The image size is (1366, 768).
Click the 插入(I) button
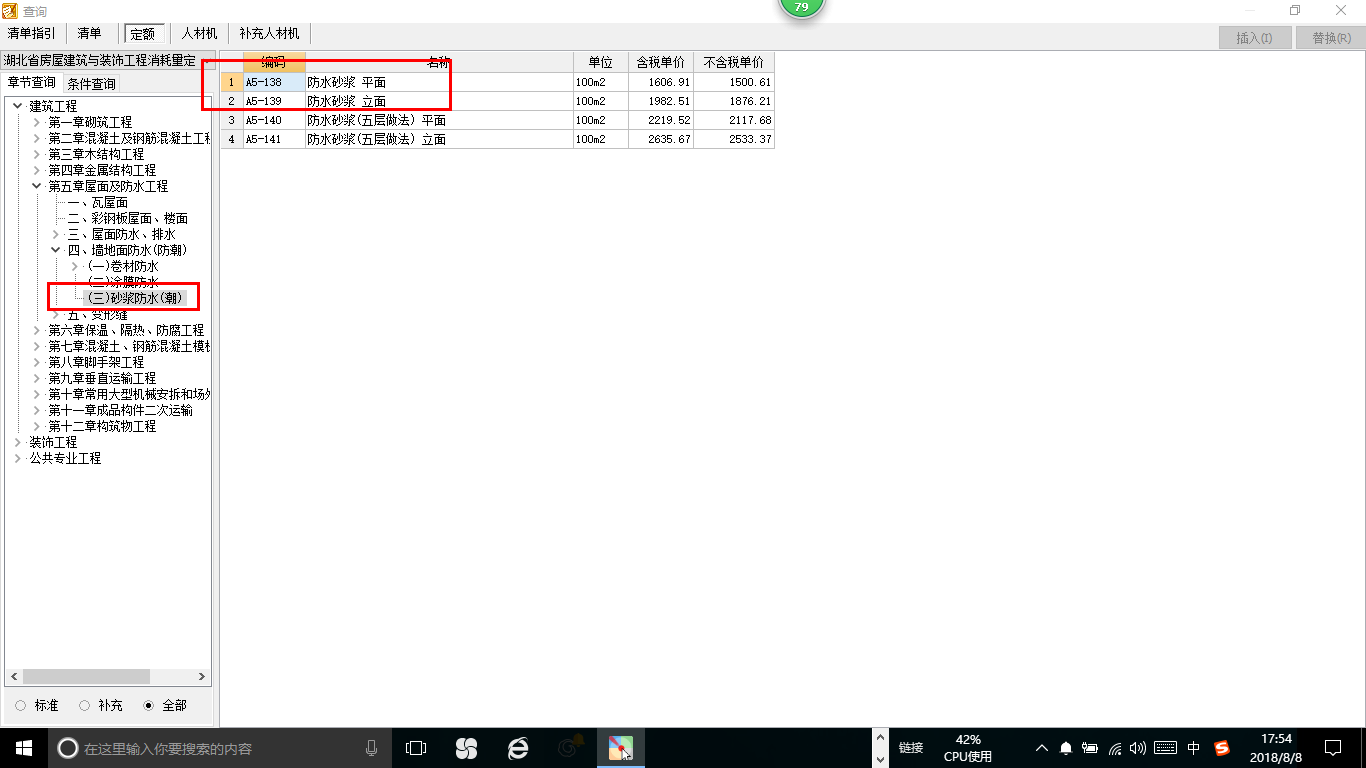point(1254,38)
